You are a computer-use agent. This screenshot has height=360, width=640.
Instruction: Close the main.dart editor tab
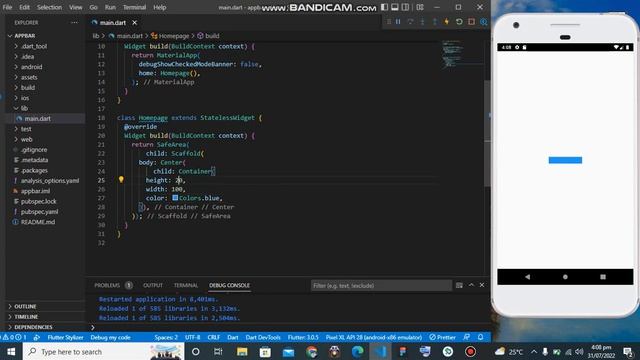tap(134, 22)
